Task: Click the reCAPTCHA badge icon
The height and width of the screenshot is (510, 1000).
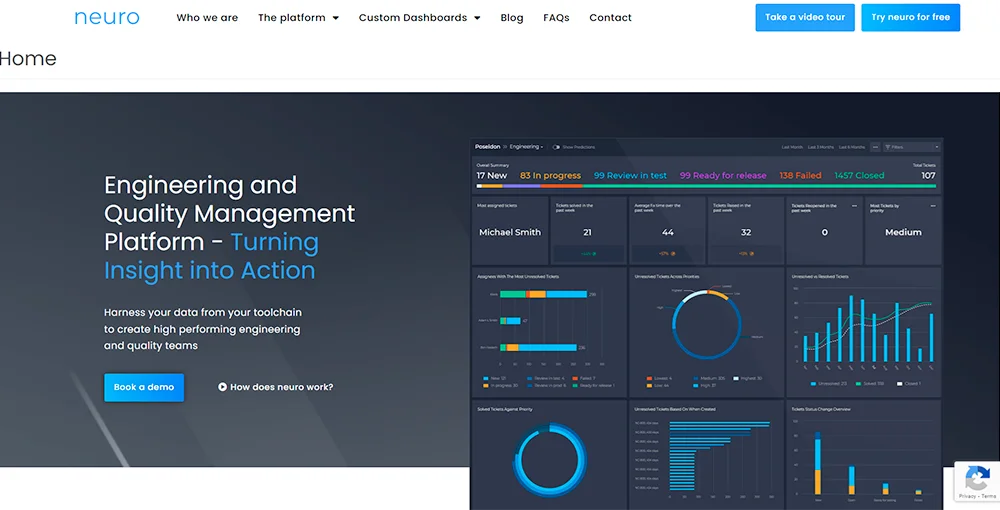Action: point(977,478)
